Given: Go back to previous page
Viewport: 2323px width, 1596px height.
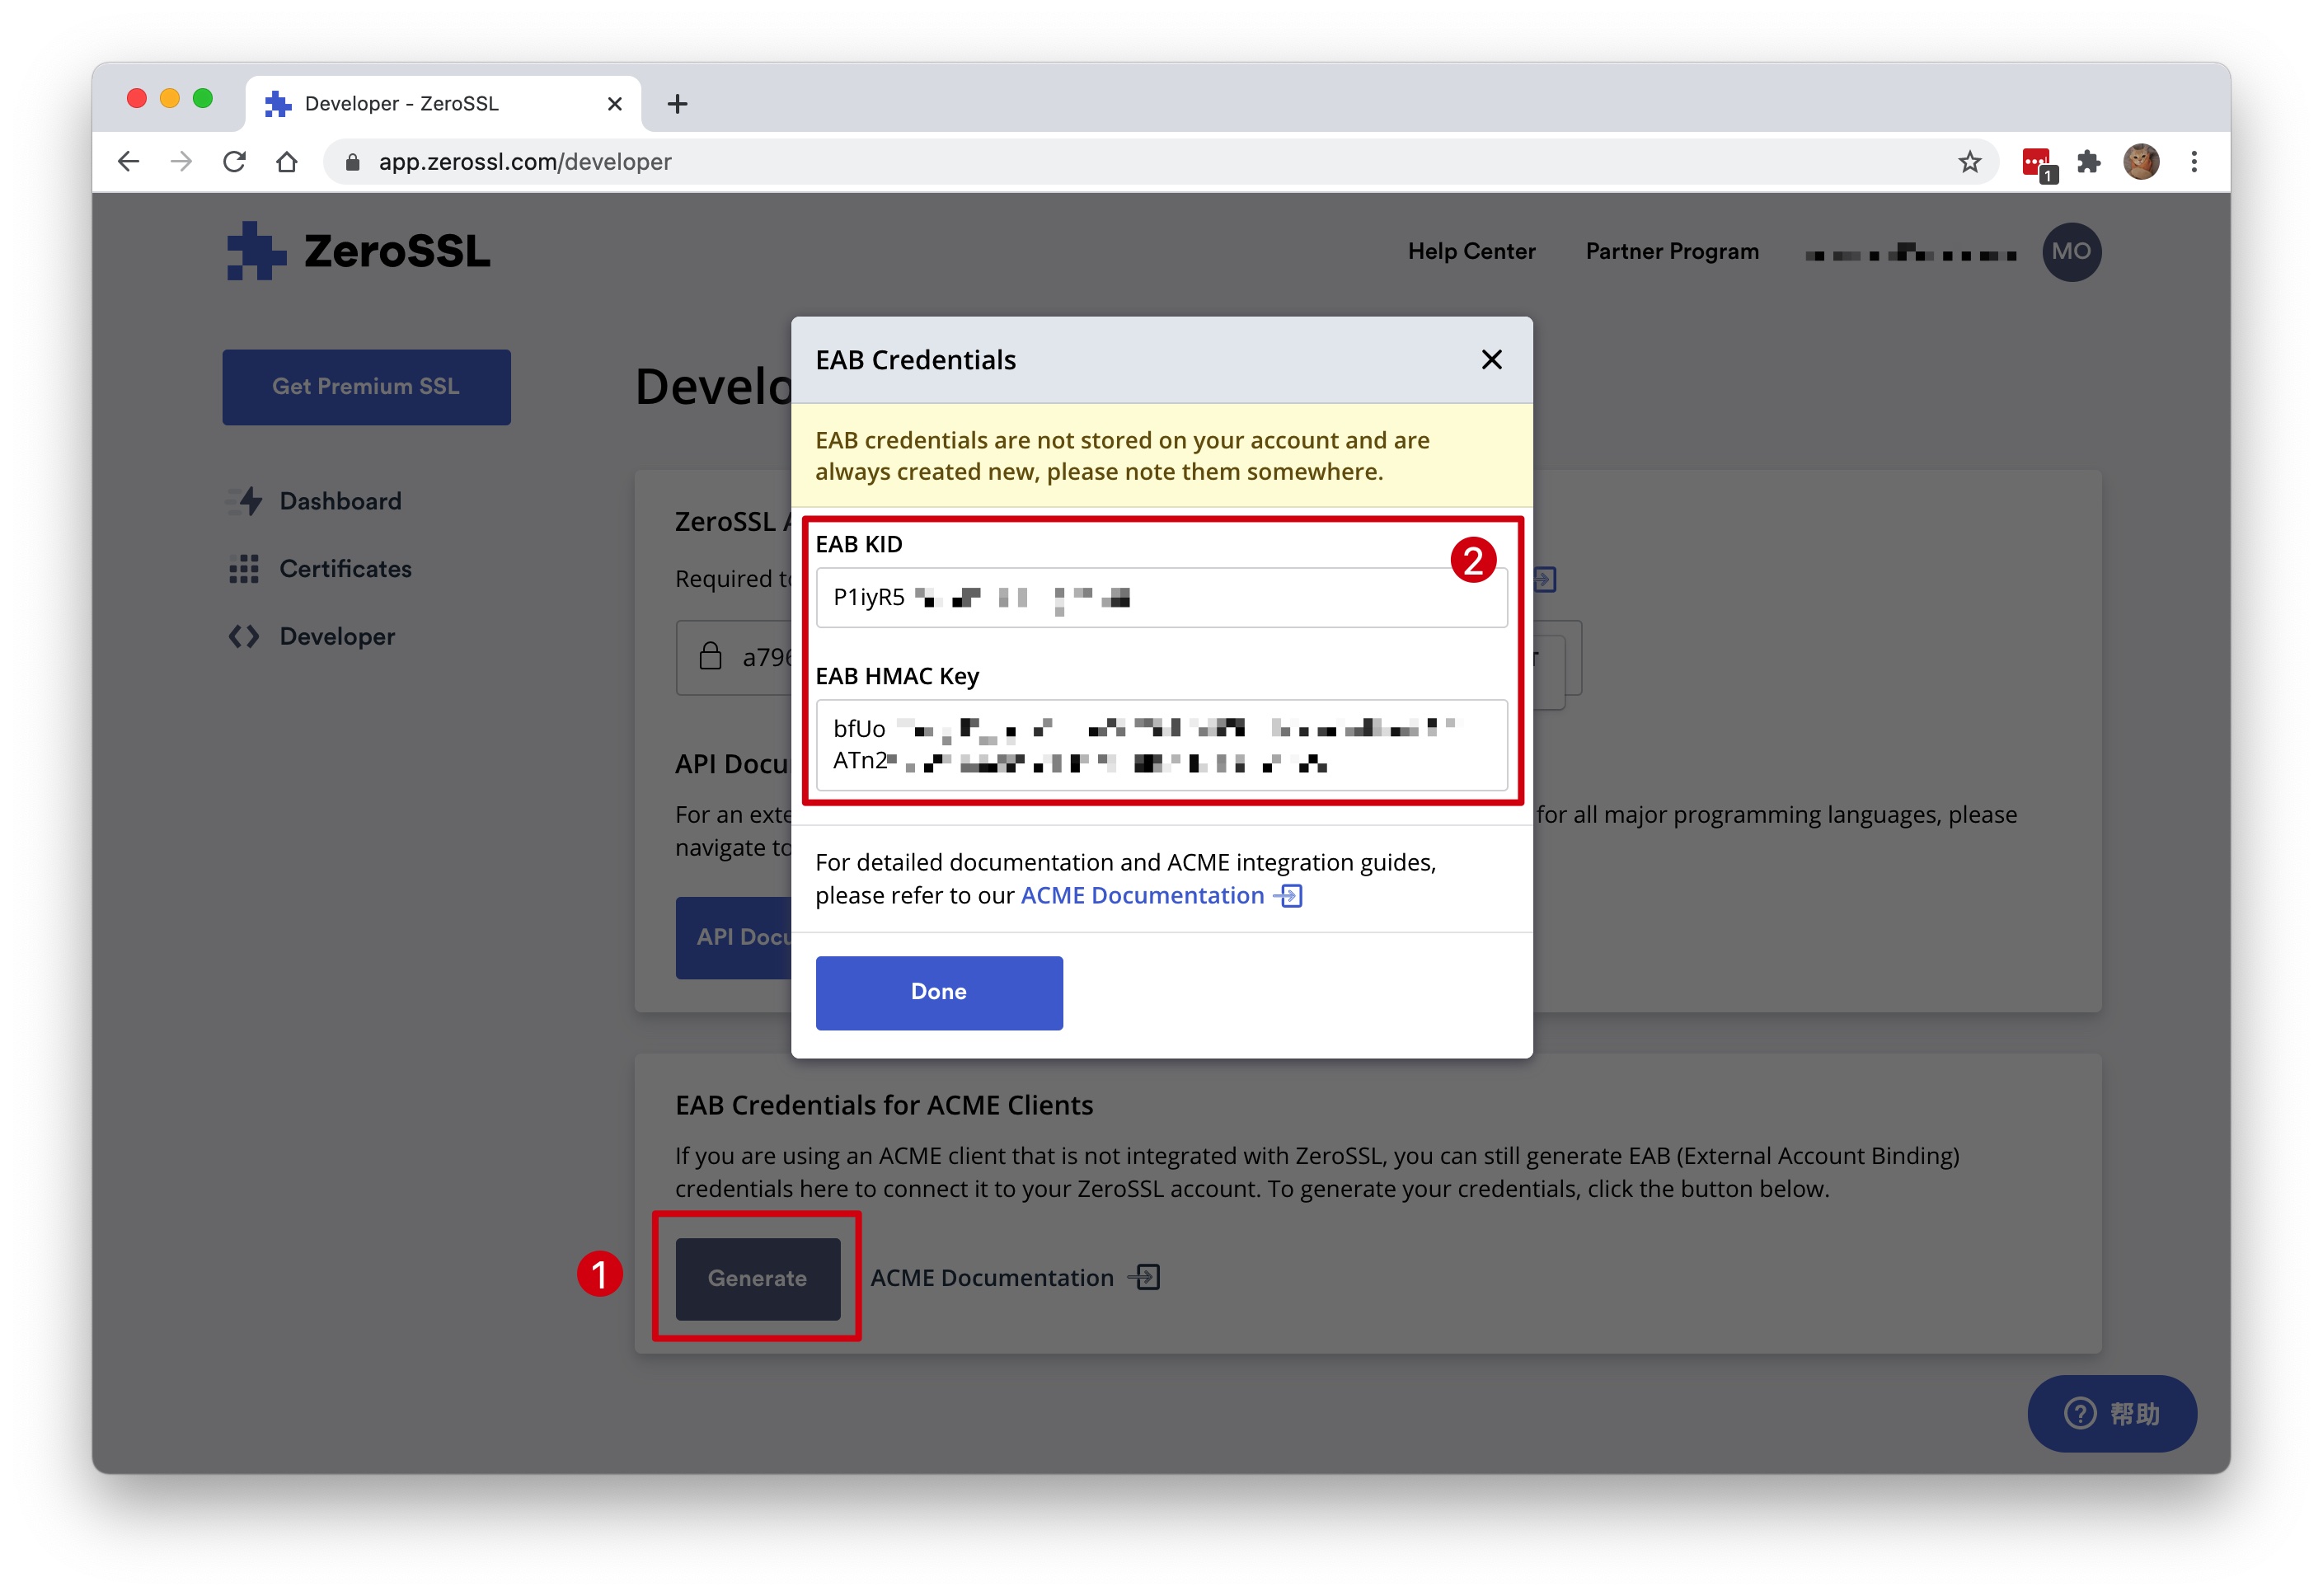Looking at the screenshot, I should pos(128,162).
